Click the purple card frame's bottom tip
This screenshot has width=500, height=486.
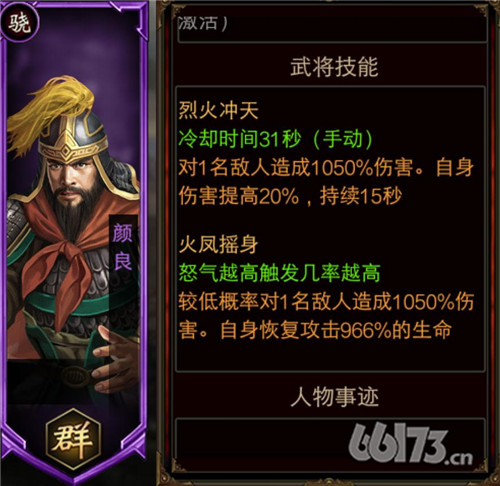74,475
